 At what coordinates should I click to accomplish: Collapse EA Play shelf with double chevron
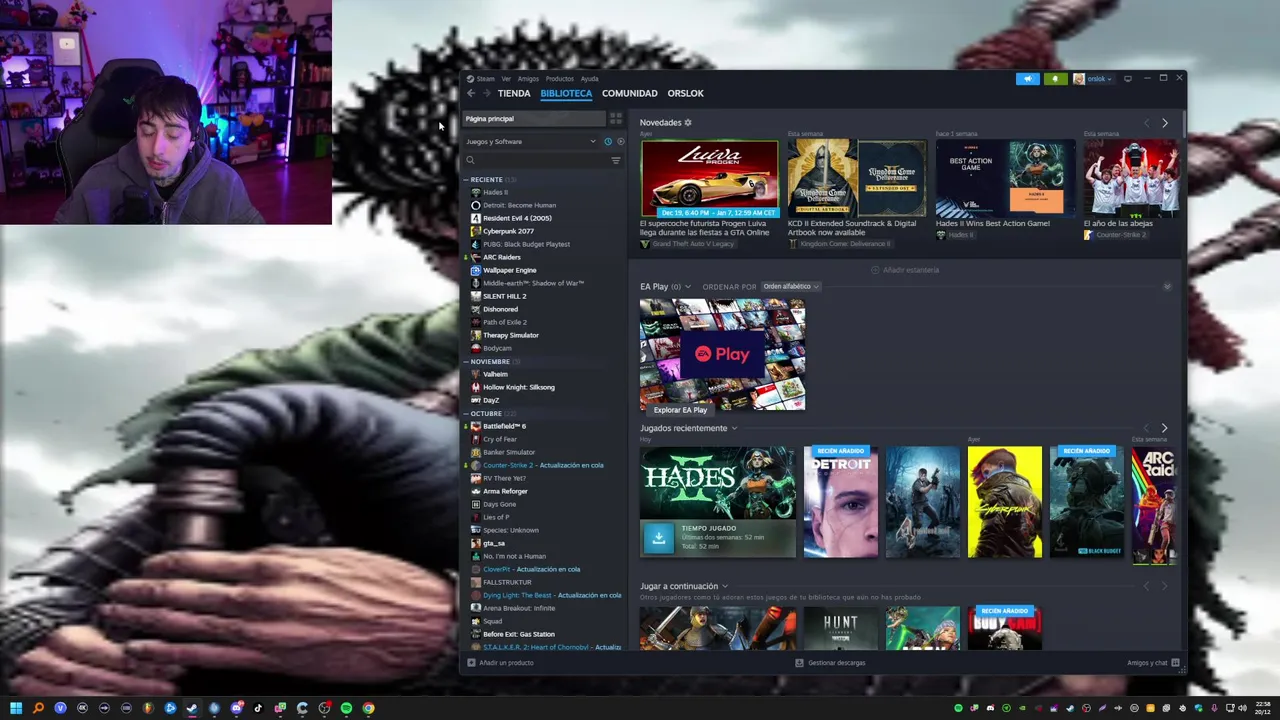coord(1167,287)
